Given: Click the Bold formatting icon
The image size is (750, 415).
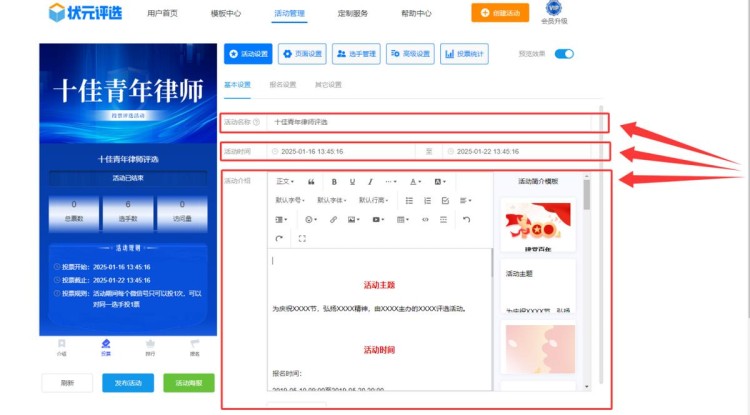Looking at the screenshot, I should [334, 182].
